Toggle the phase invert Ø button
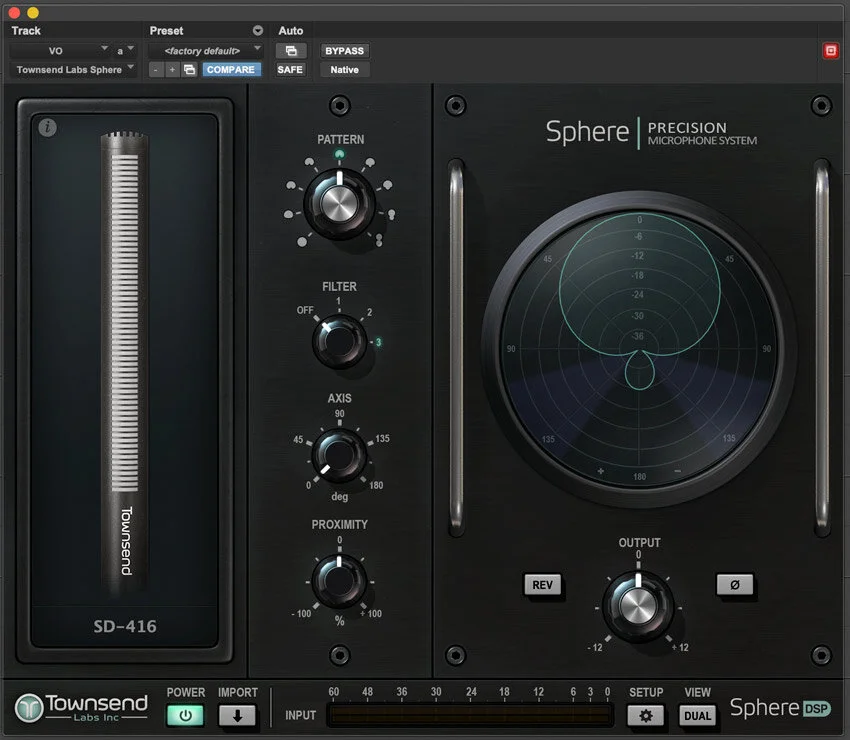 735,585
